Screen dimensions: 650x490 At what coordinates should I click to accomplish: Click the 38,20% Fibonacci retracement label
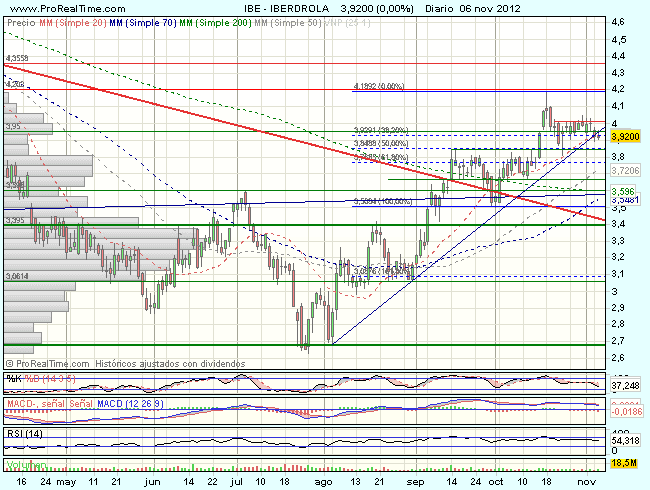point(381,130)
